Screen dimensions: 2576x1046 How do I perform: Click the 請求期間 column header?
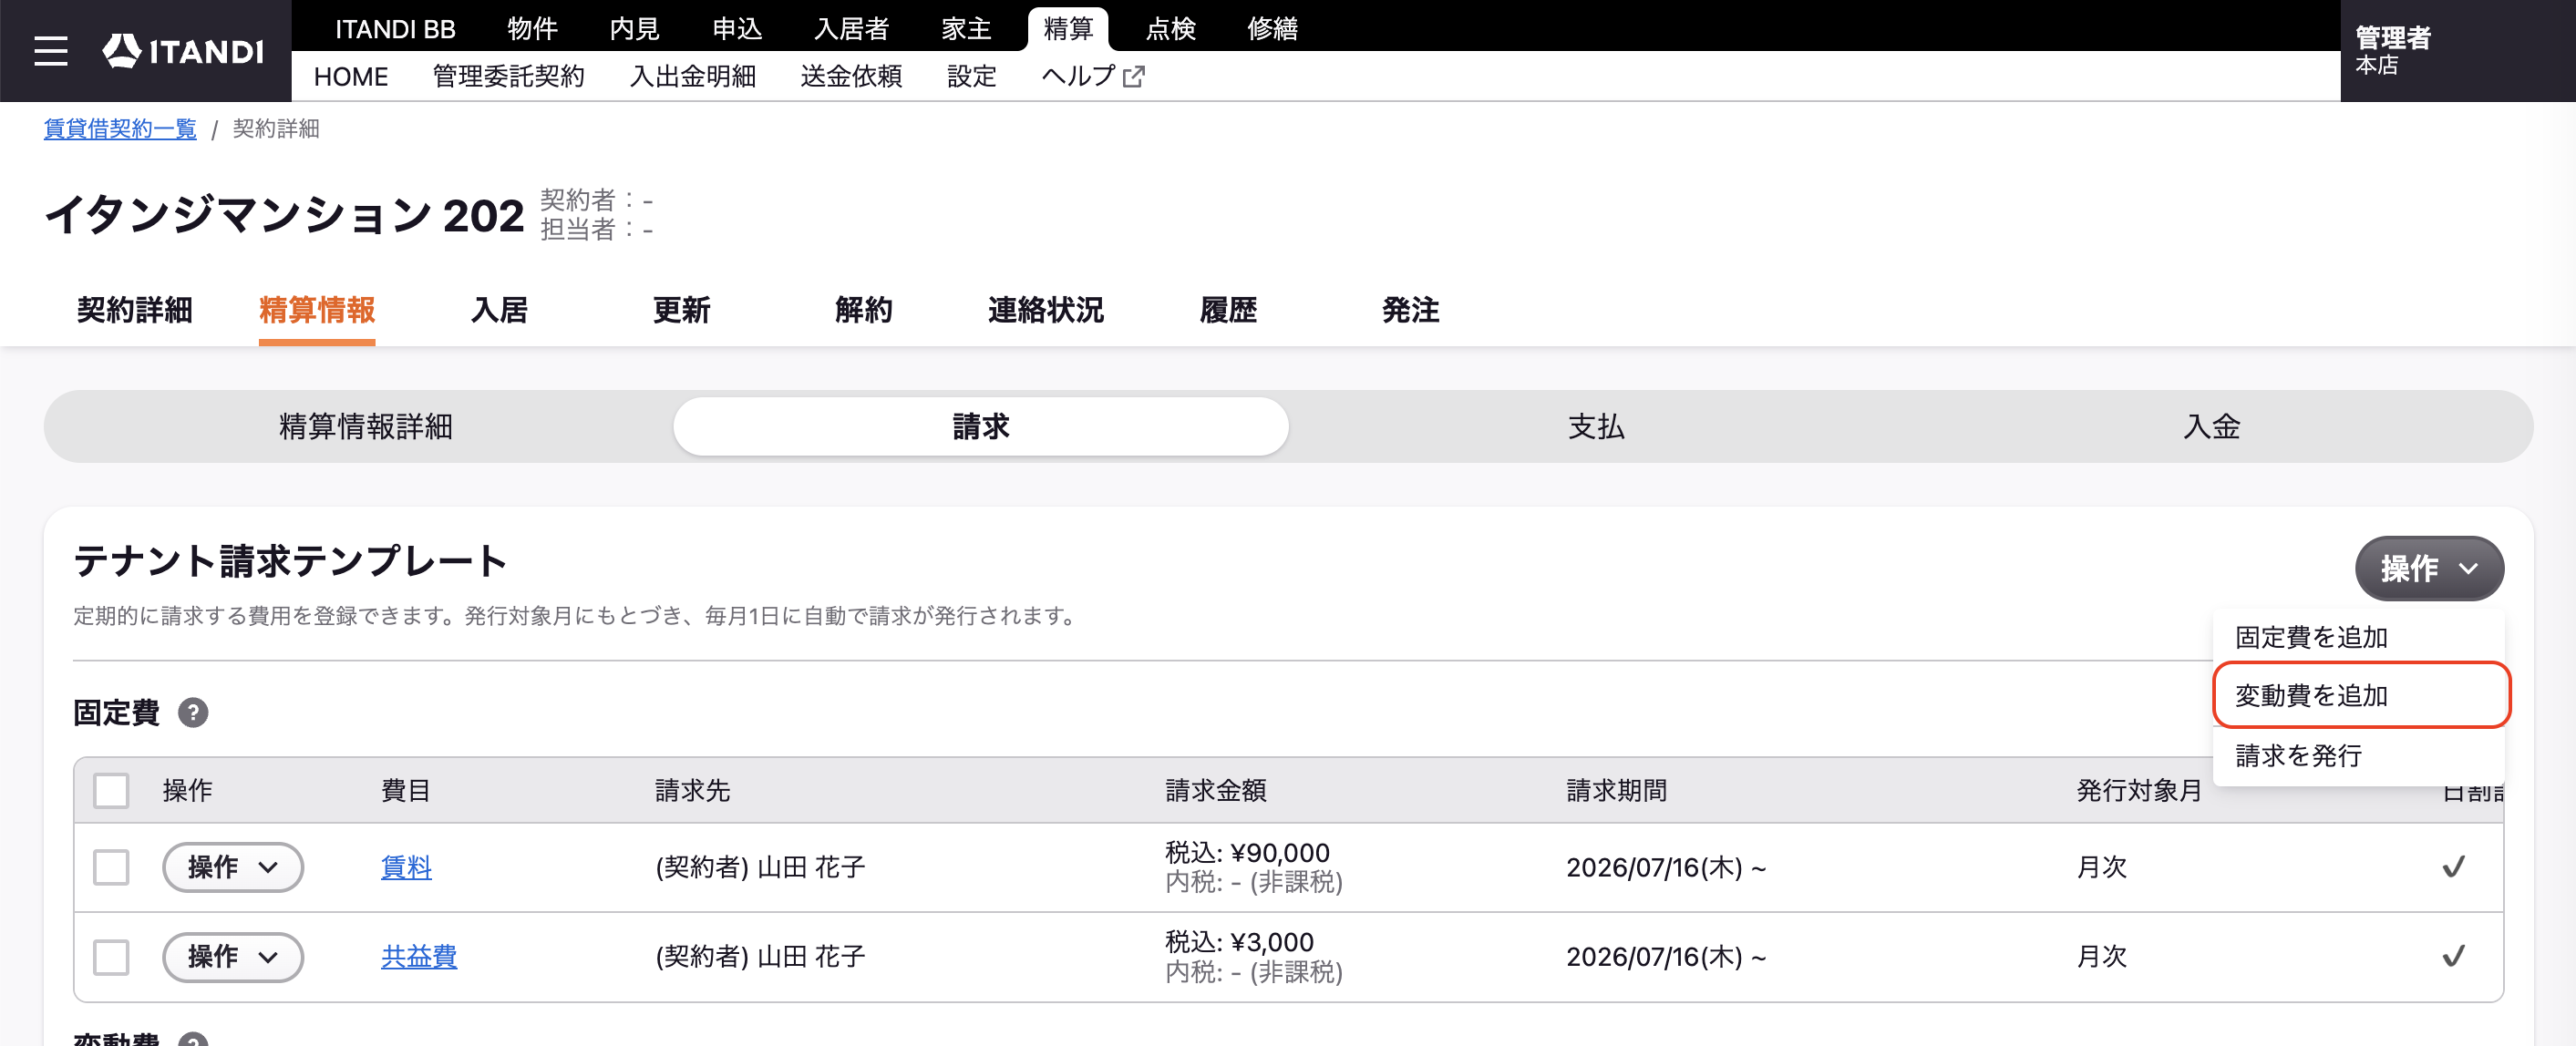coord(1616,790)
